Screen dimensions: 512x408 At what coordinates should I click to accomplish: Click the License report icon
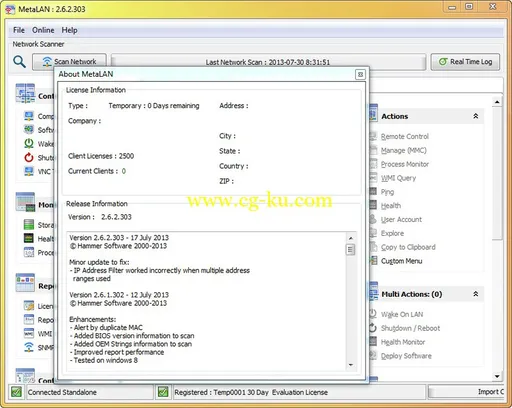pos(29,306)
